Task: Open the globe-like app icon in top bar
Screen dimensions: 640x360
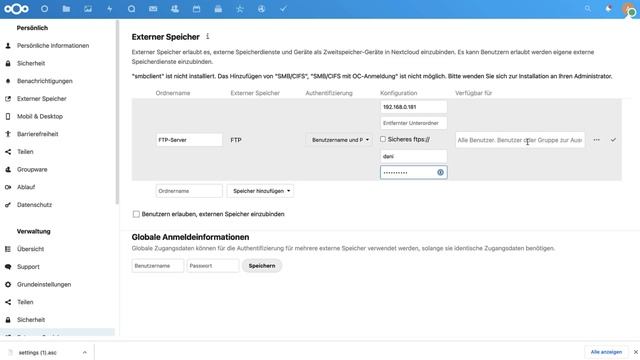Action: (x=262, y=9)
